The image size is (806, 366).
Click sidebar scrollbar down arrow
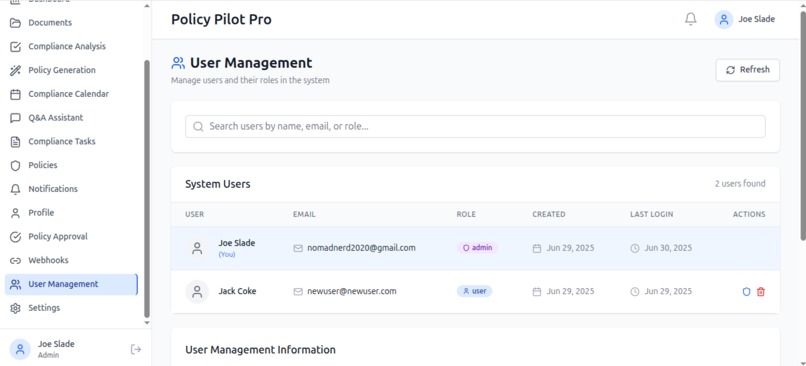147,323
